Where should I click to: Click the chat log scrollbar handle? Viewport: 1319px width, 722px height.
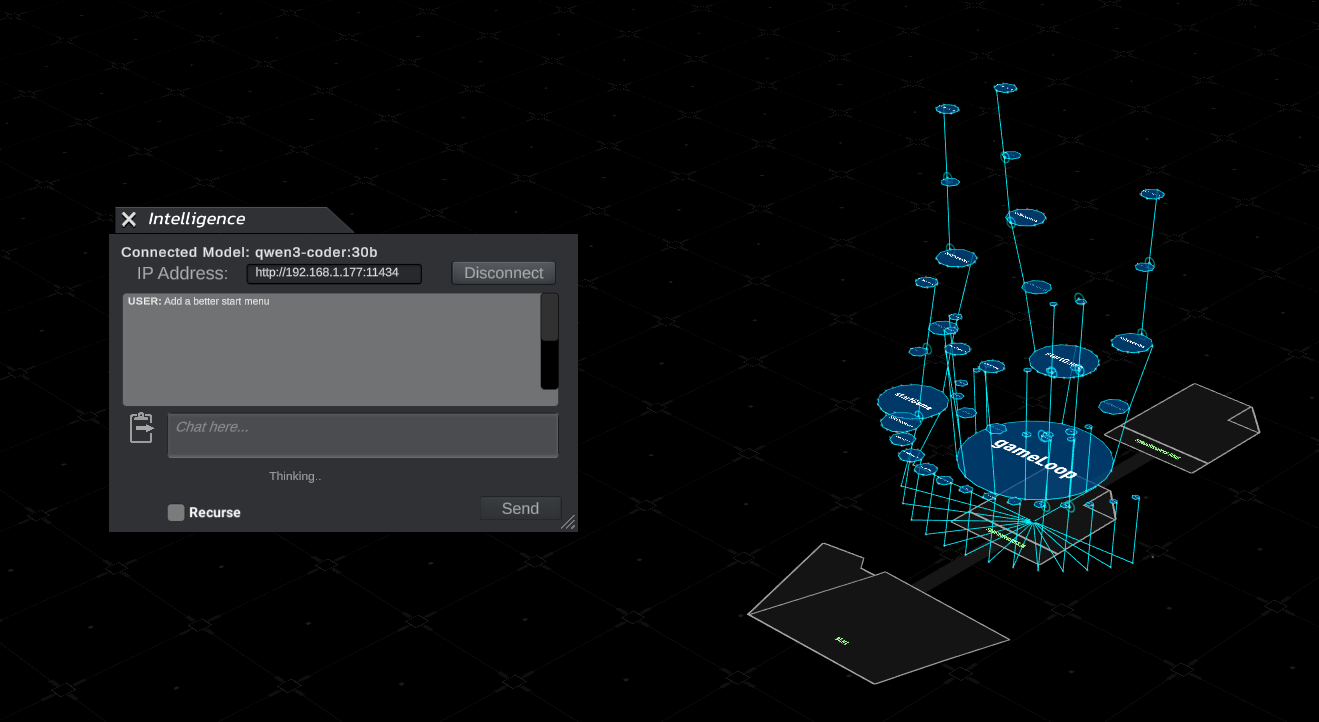549,317
